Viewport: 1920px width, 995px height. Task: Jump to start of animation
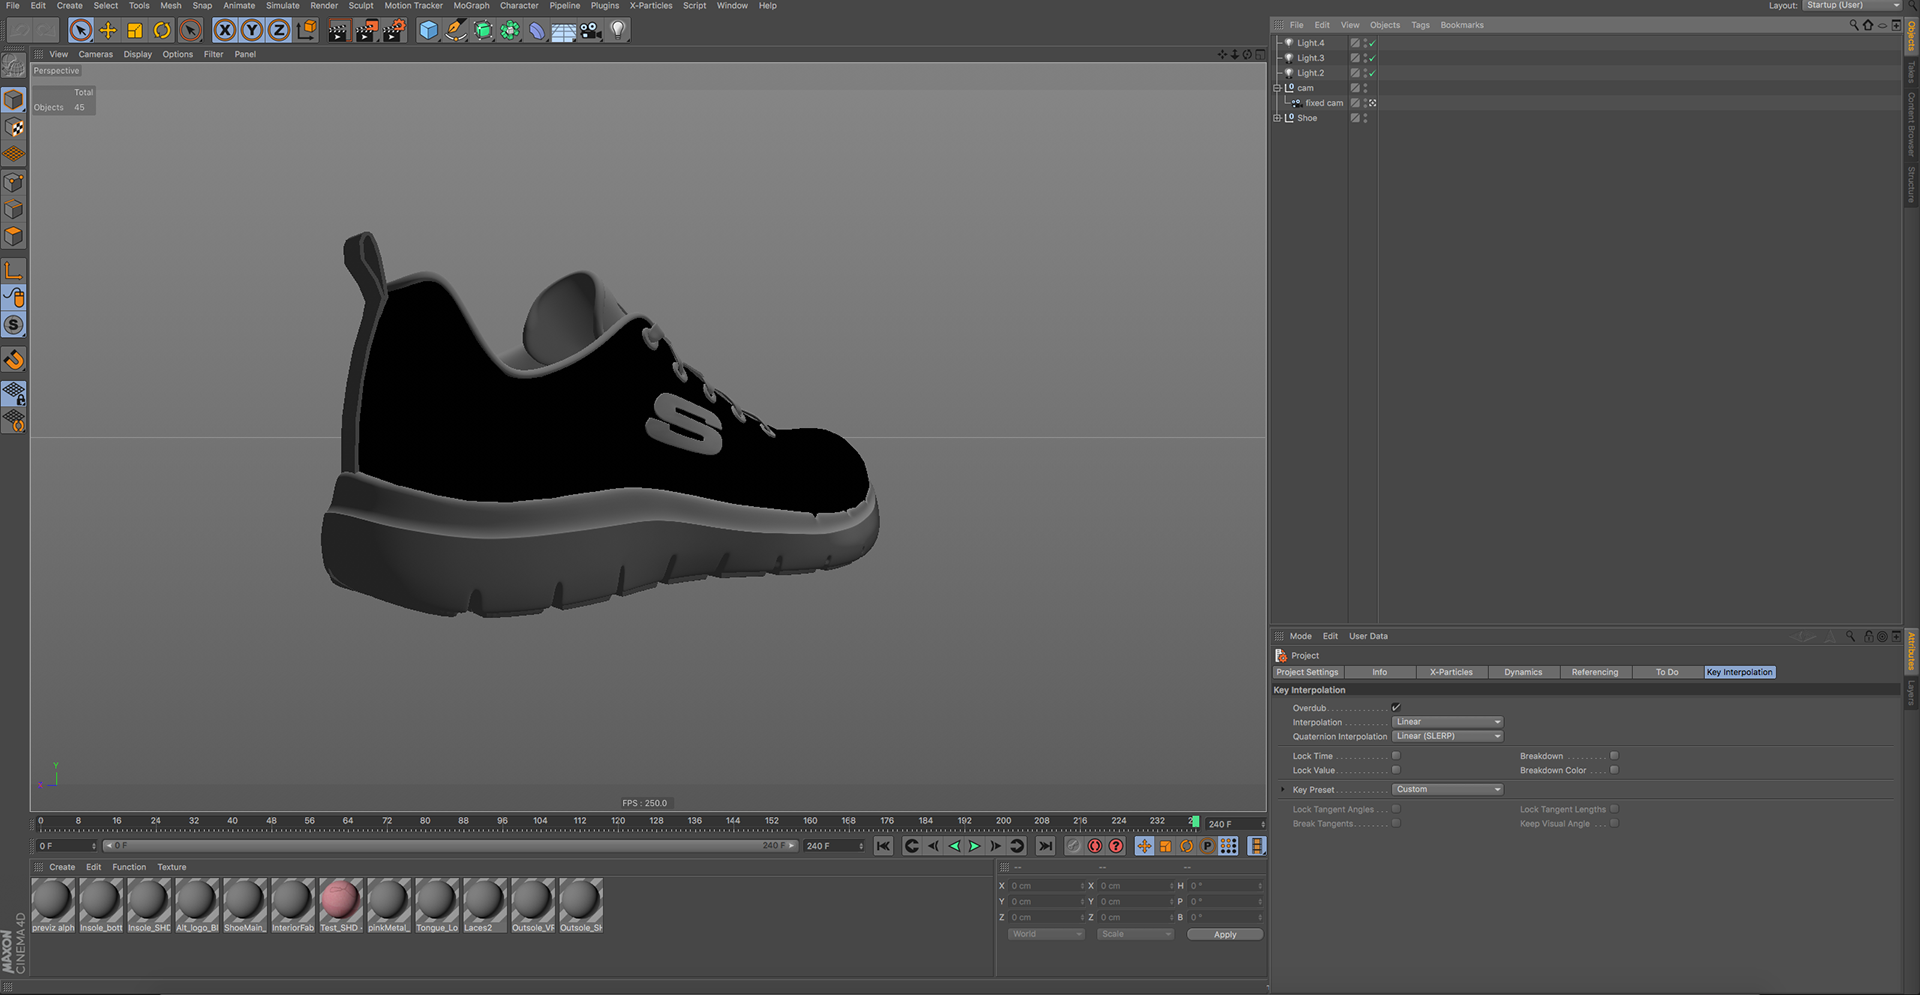click(x=883, y=846)
